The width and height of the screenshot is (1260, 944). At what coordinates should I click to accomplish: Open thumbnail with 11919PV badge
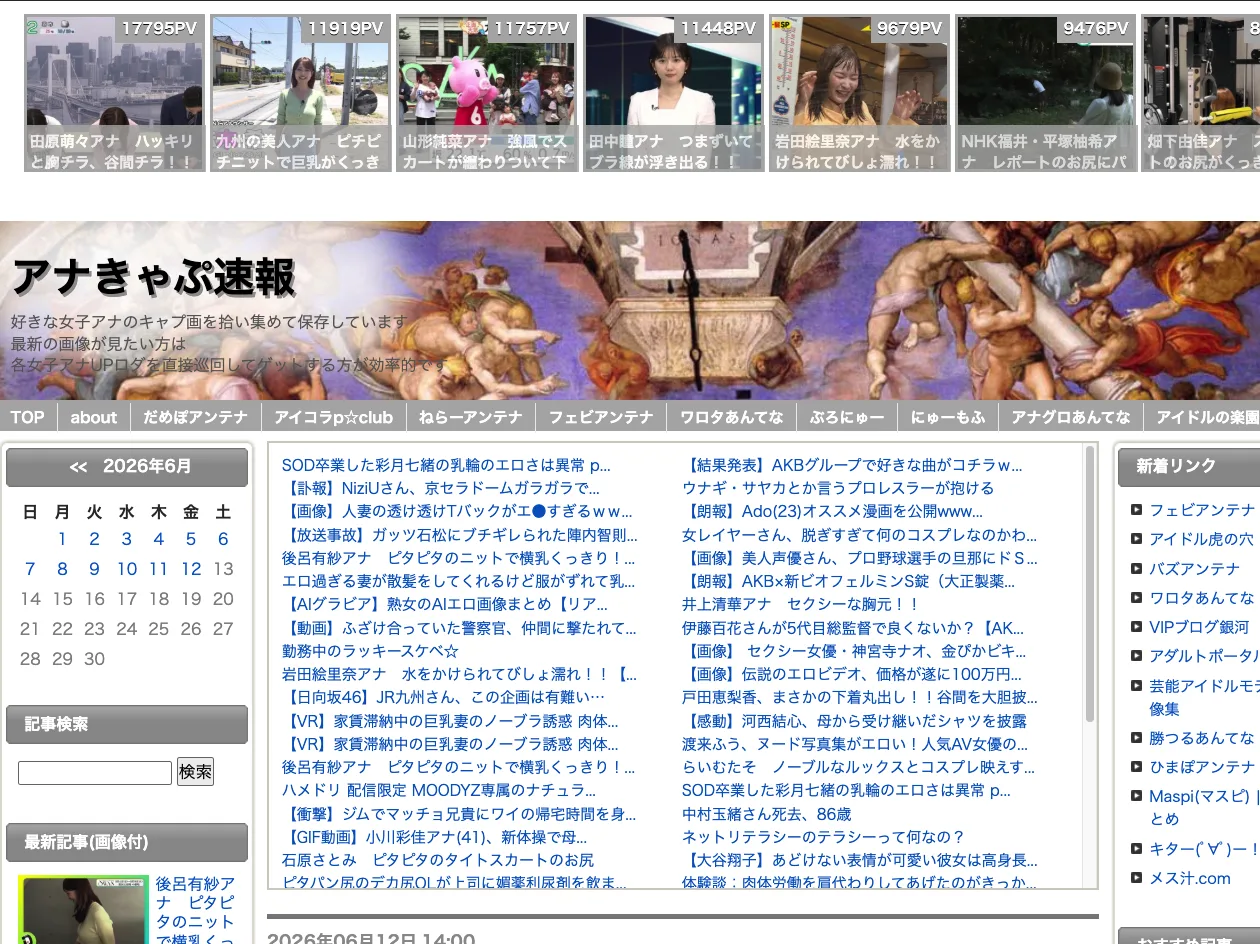click(301, 93)
